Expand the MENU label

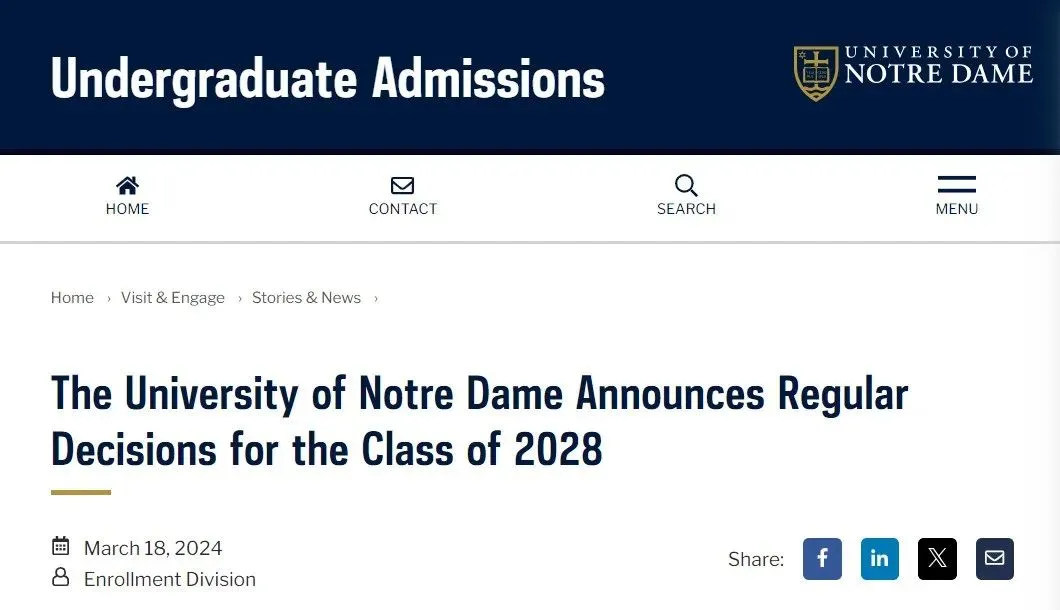(957, 209)
